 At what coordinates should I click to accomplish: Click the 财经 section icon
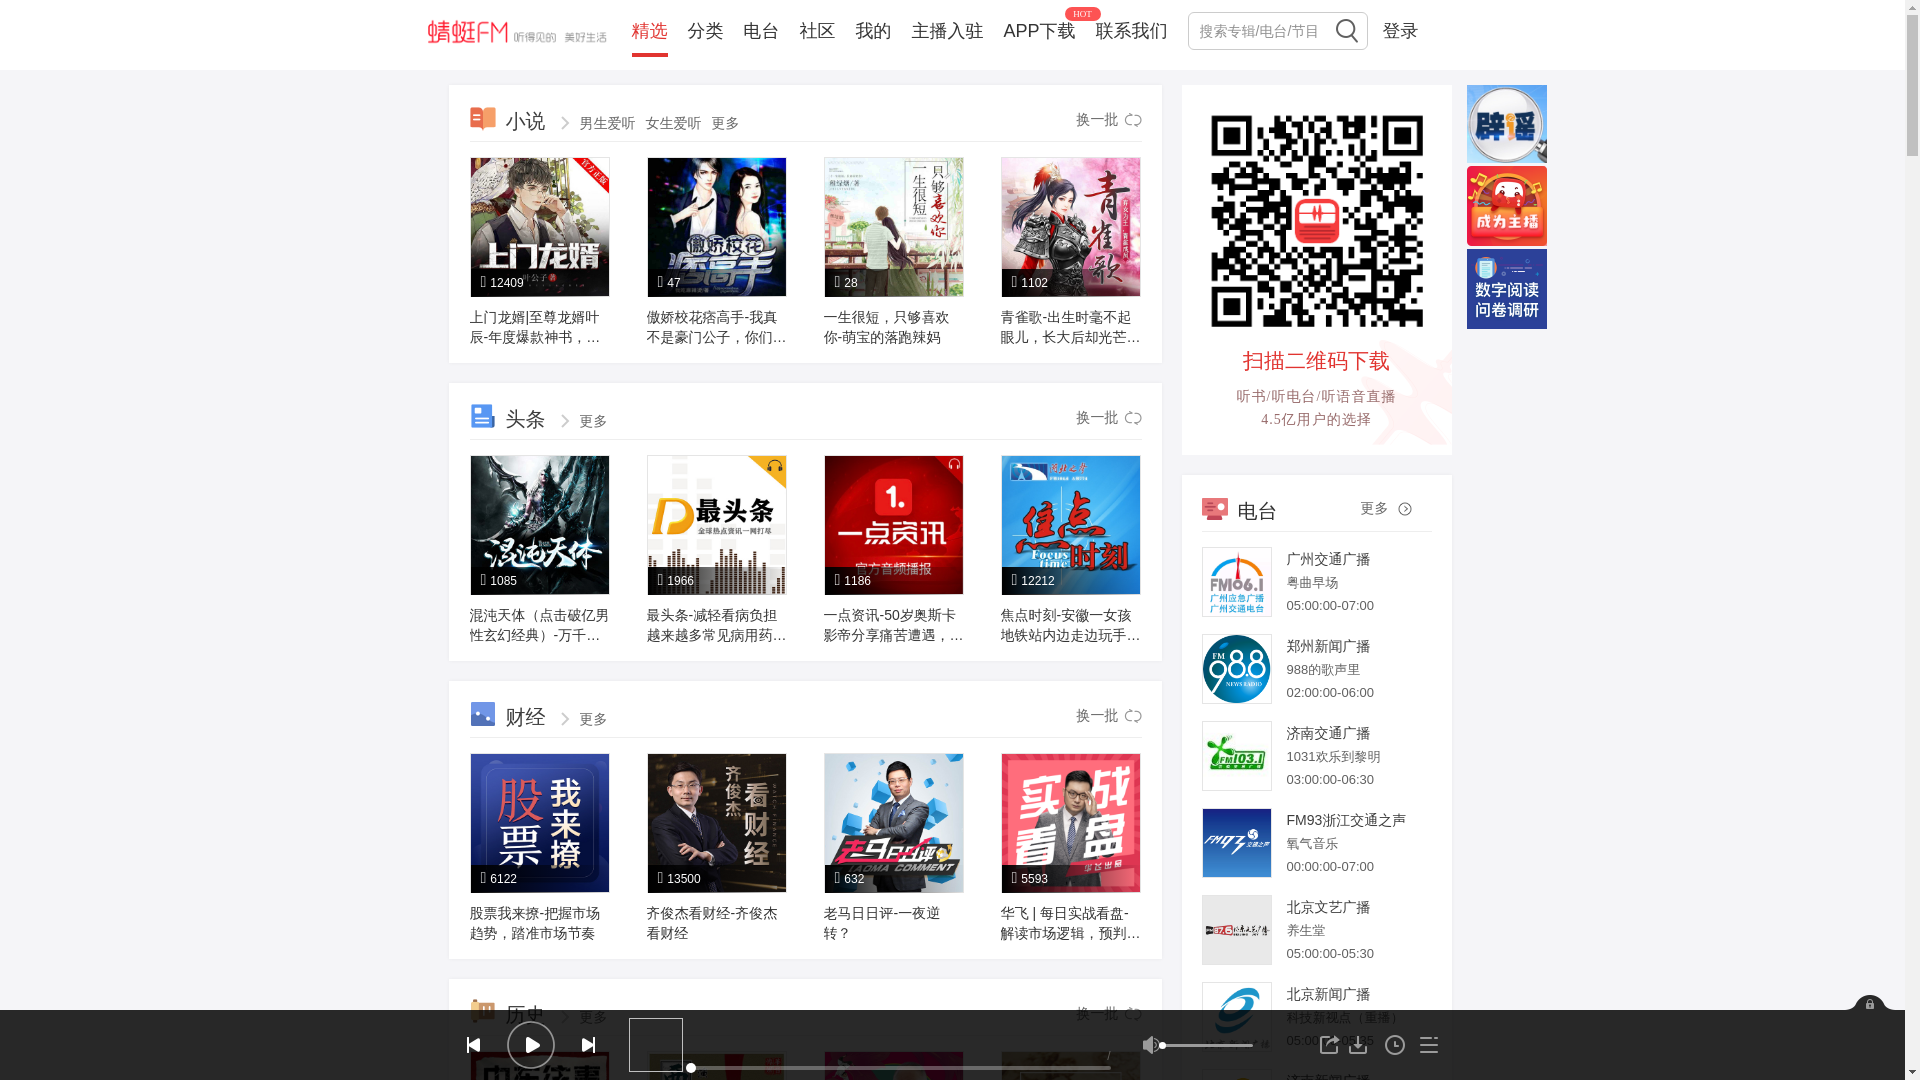483,714
